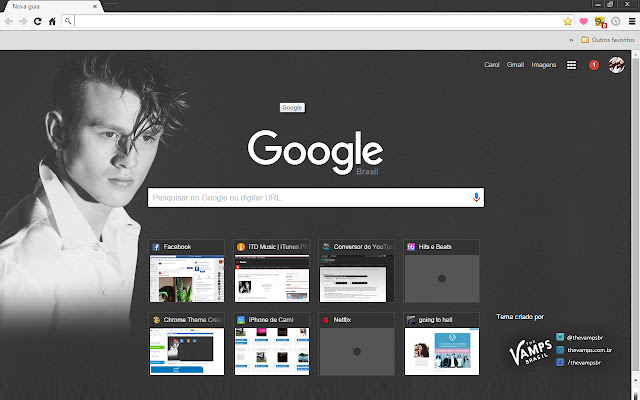Open the Google account avatar

(616, 65)
